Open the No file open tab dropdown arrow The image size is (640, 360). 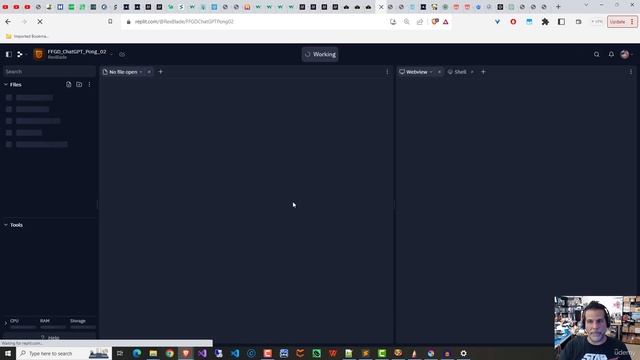pyautogui.click(x=141, y=72)
